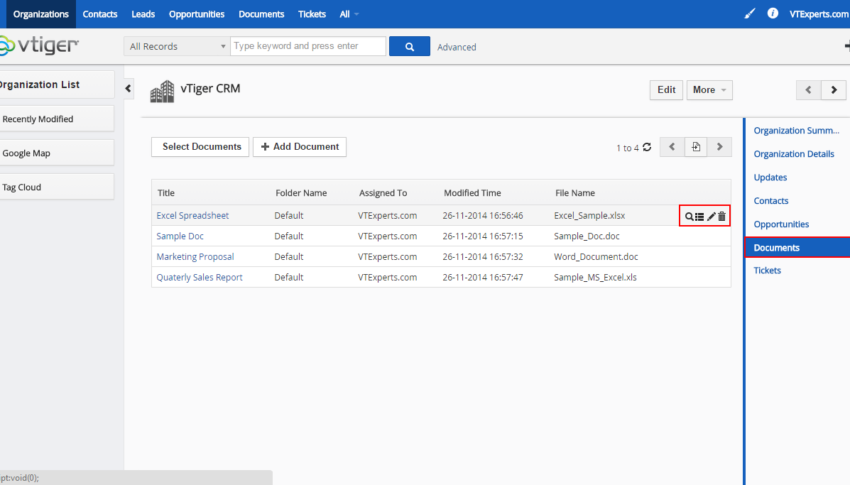The width and height of the screenshot is (850, 485).
Task: Open the Marketing Proposal document link
Action: (x=195, y=257)
